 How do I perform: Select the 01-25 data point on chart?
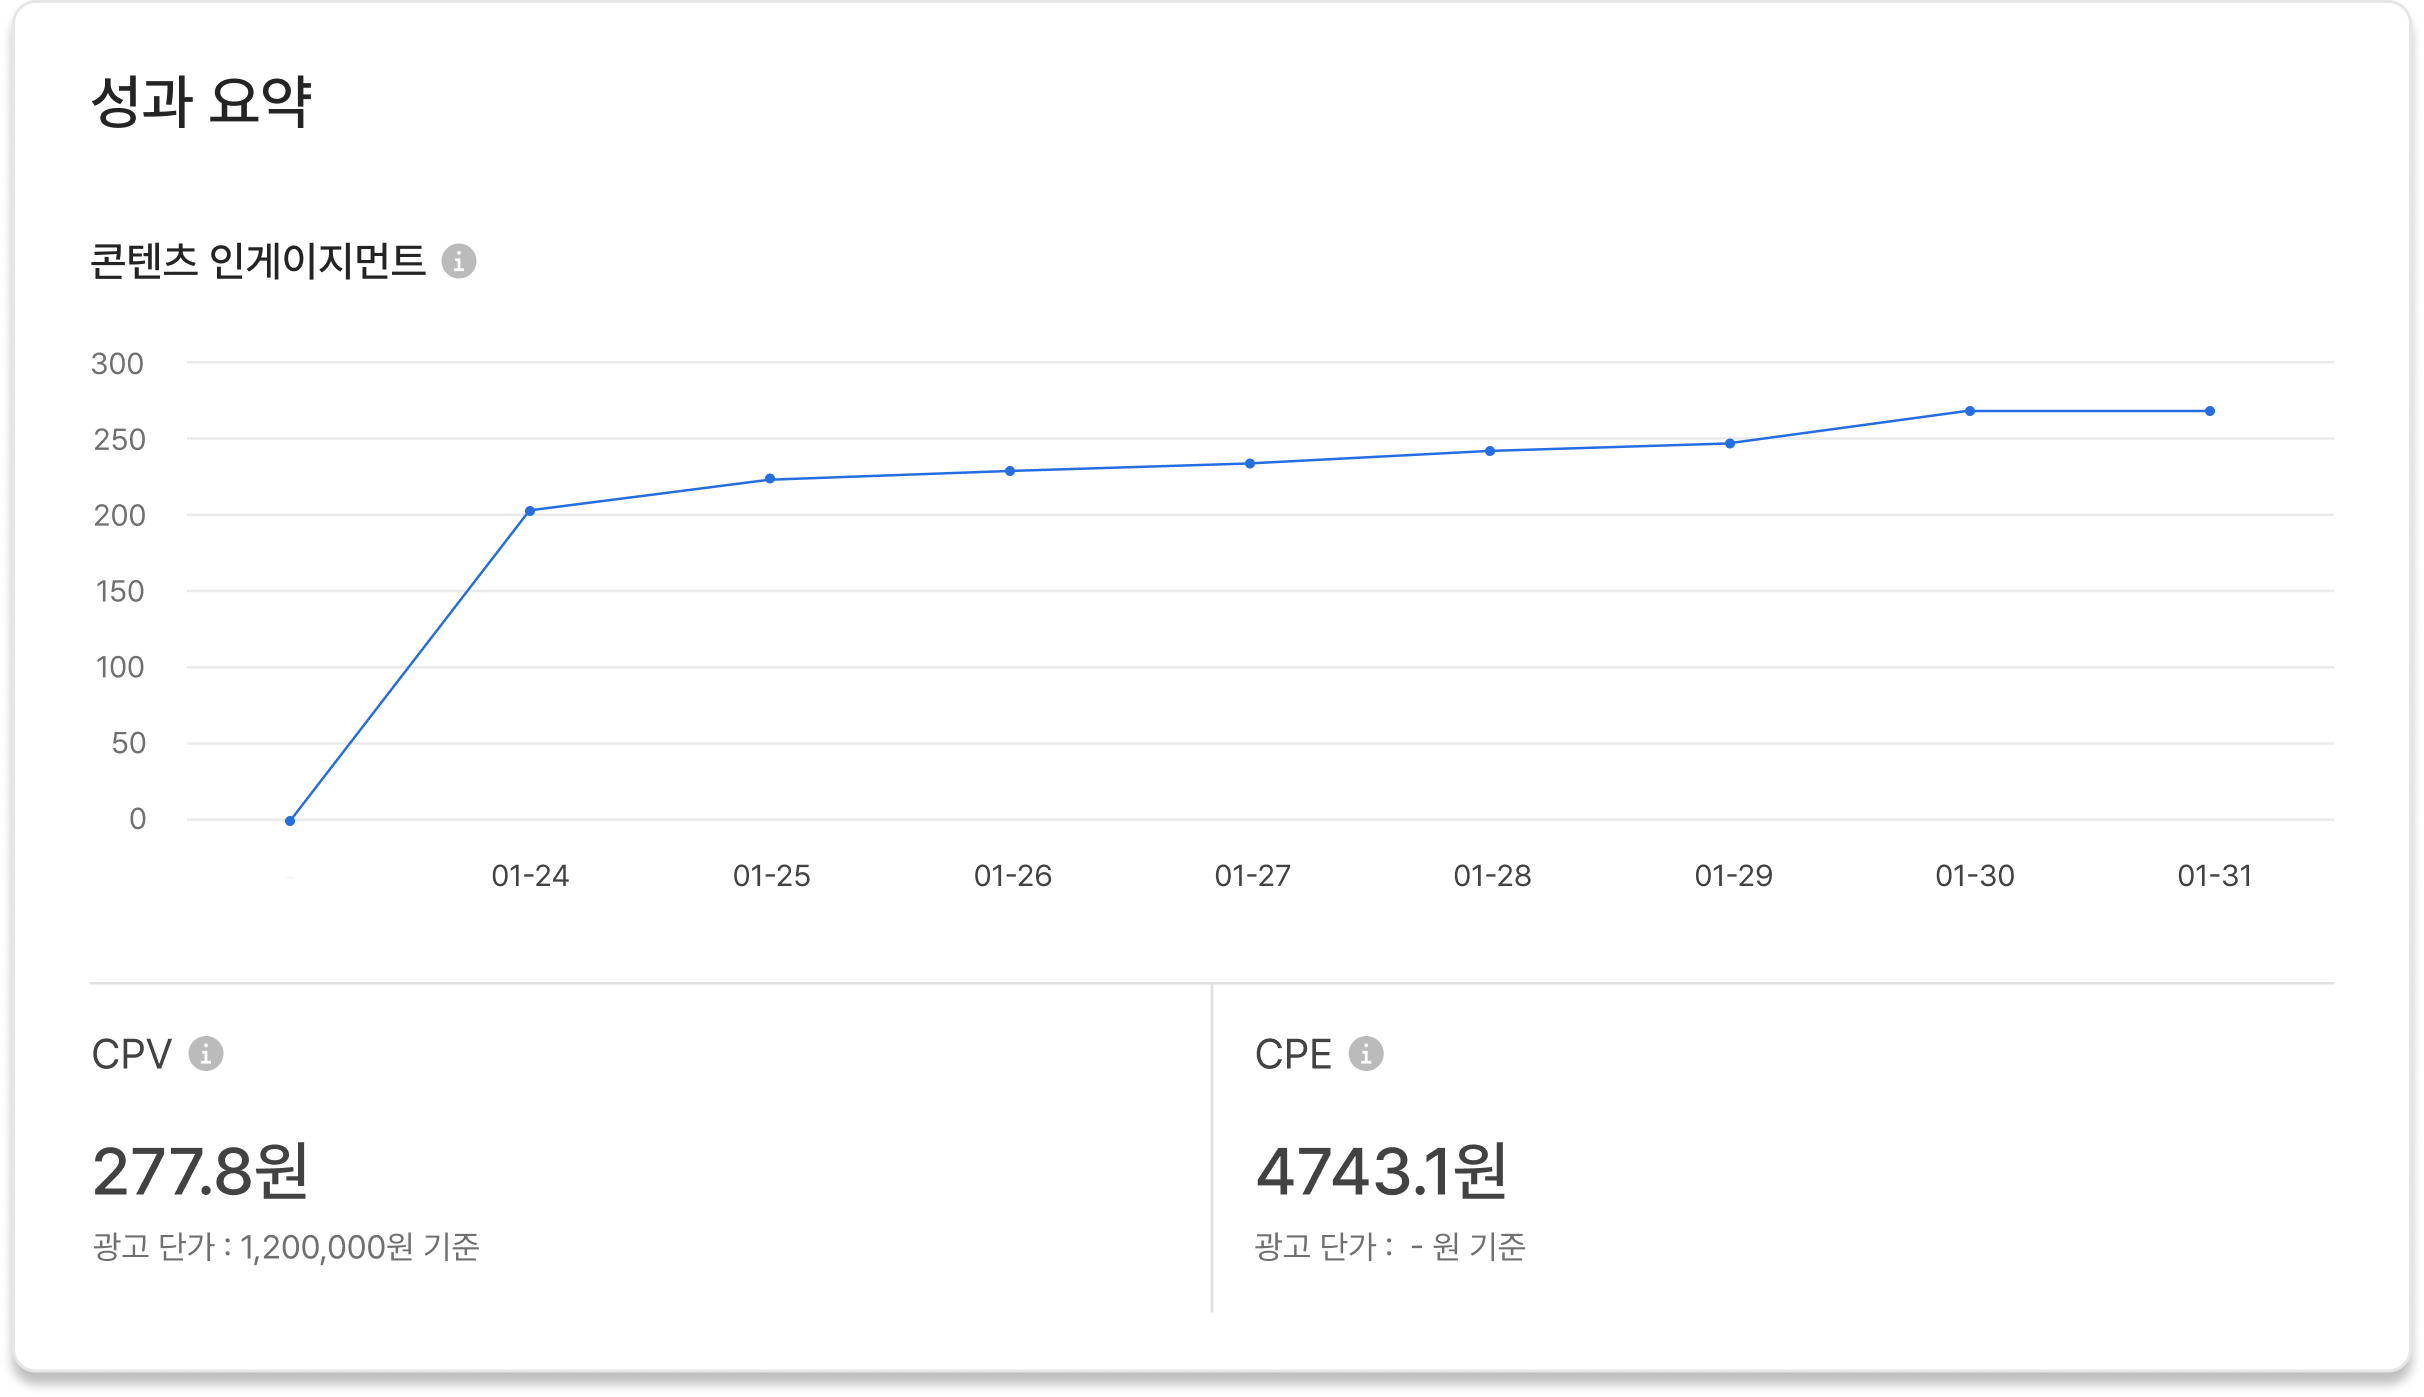[770, 479]
